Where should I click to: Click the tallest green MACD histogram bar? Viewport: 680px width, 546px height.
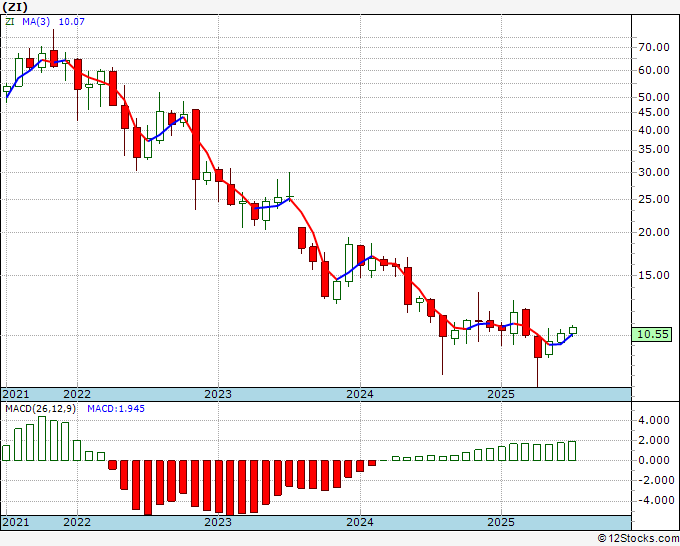(42, 438)
